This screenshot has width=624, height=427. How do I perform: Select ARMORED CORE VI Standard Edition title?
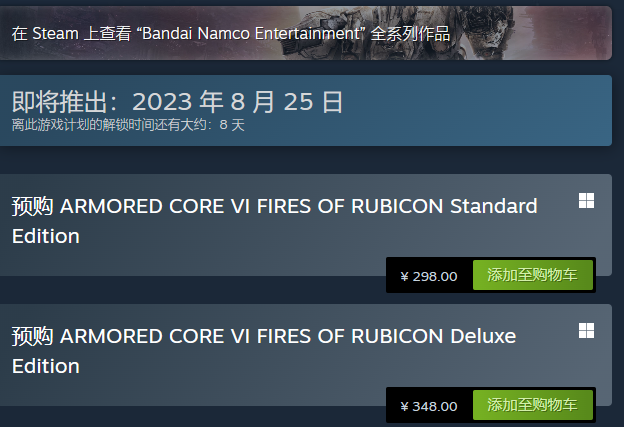point(275,221)
